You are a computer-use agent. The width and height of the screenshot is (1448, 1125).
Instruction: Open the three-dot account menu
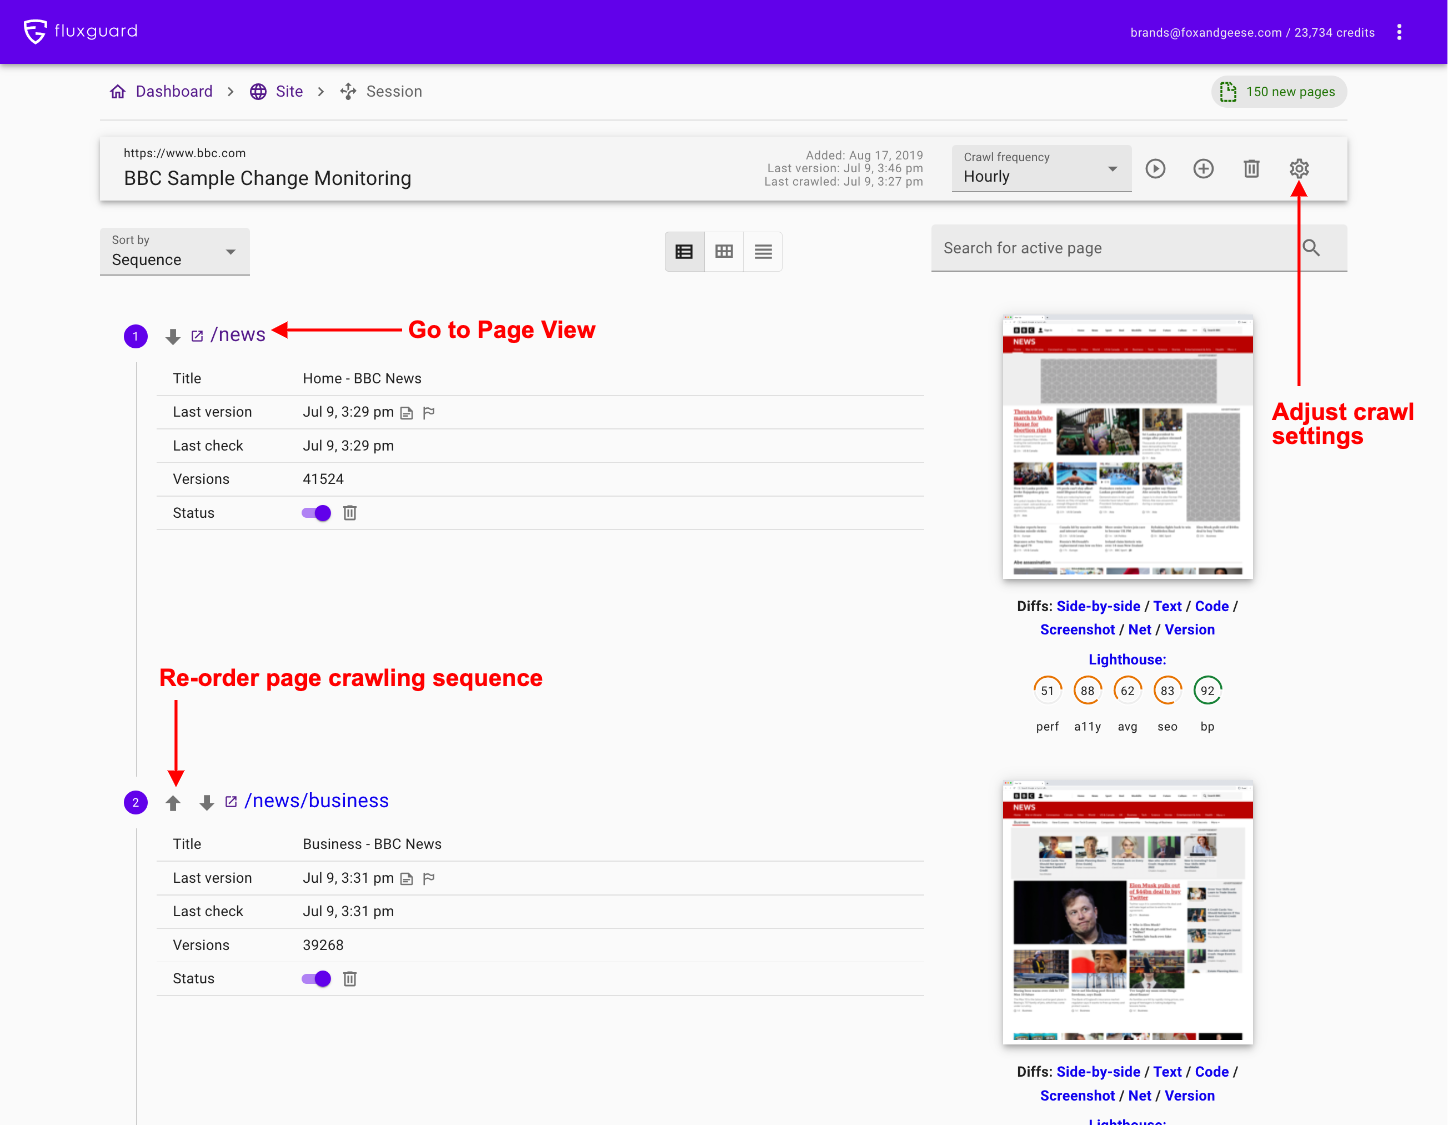1399,32
